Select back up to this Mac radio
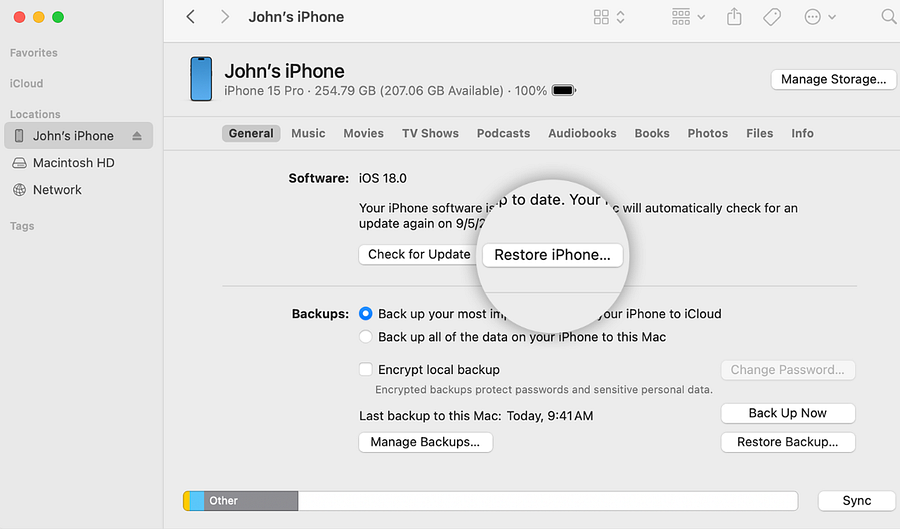The image size is (900, 529). [x=366, y=337]
